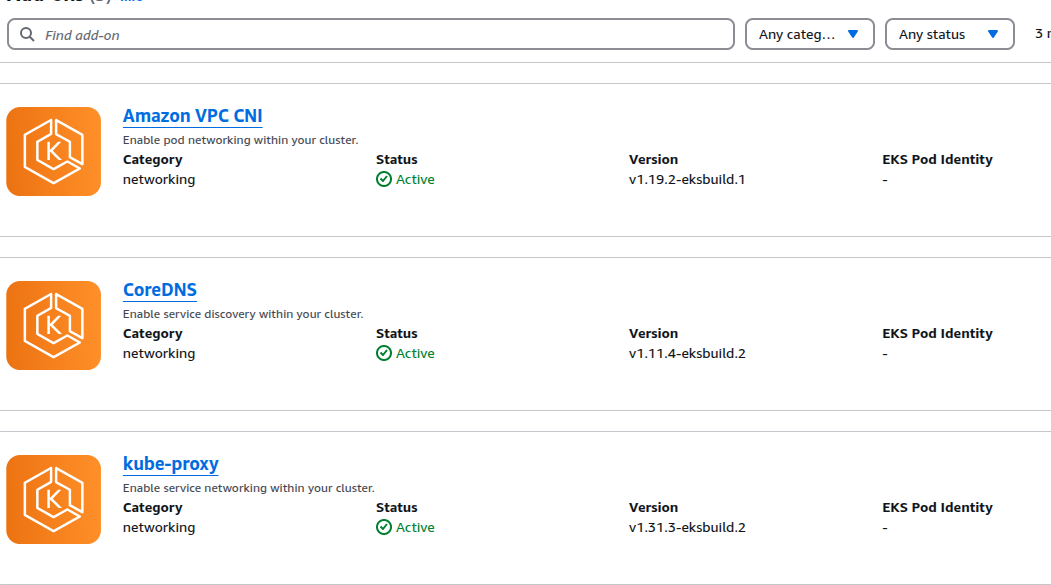
Task: Click the Status heading in Amazon VPC CNI card
Action: [x=397, y=159]
